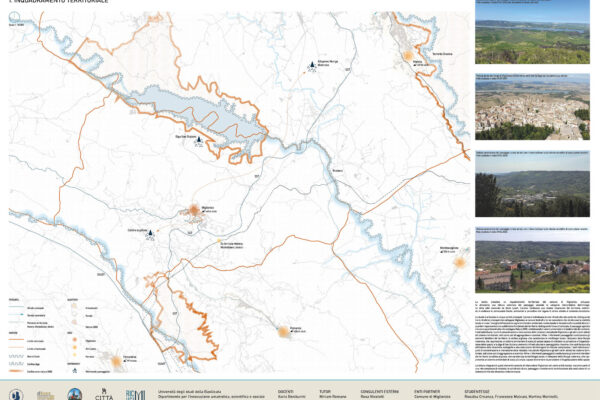
Task: Click the viewpoint icon southwest of Miglionico
Action: coord(150,235)
